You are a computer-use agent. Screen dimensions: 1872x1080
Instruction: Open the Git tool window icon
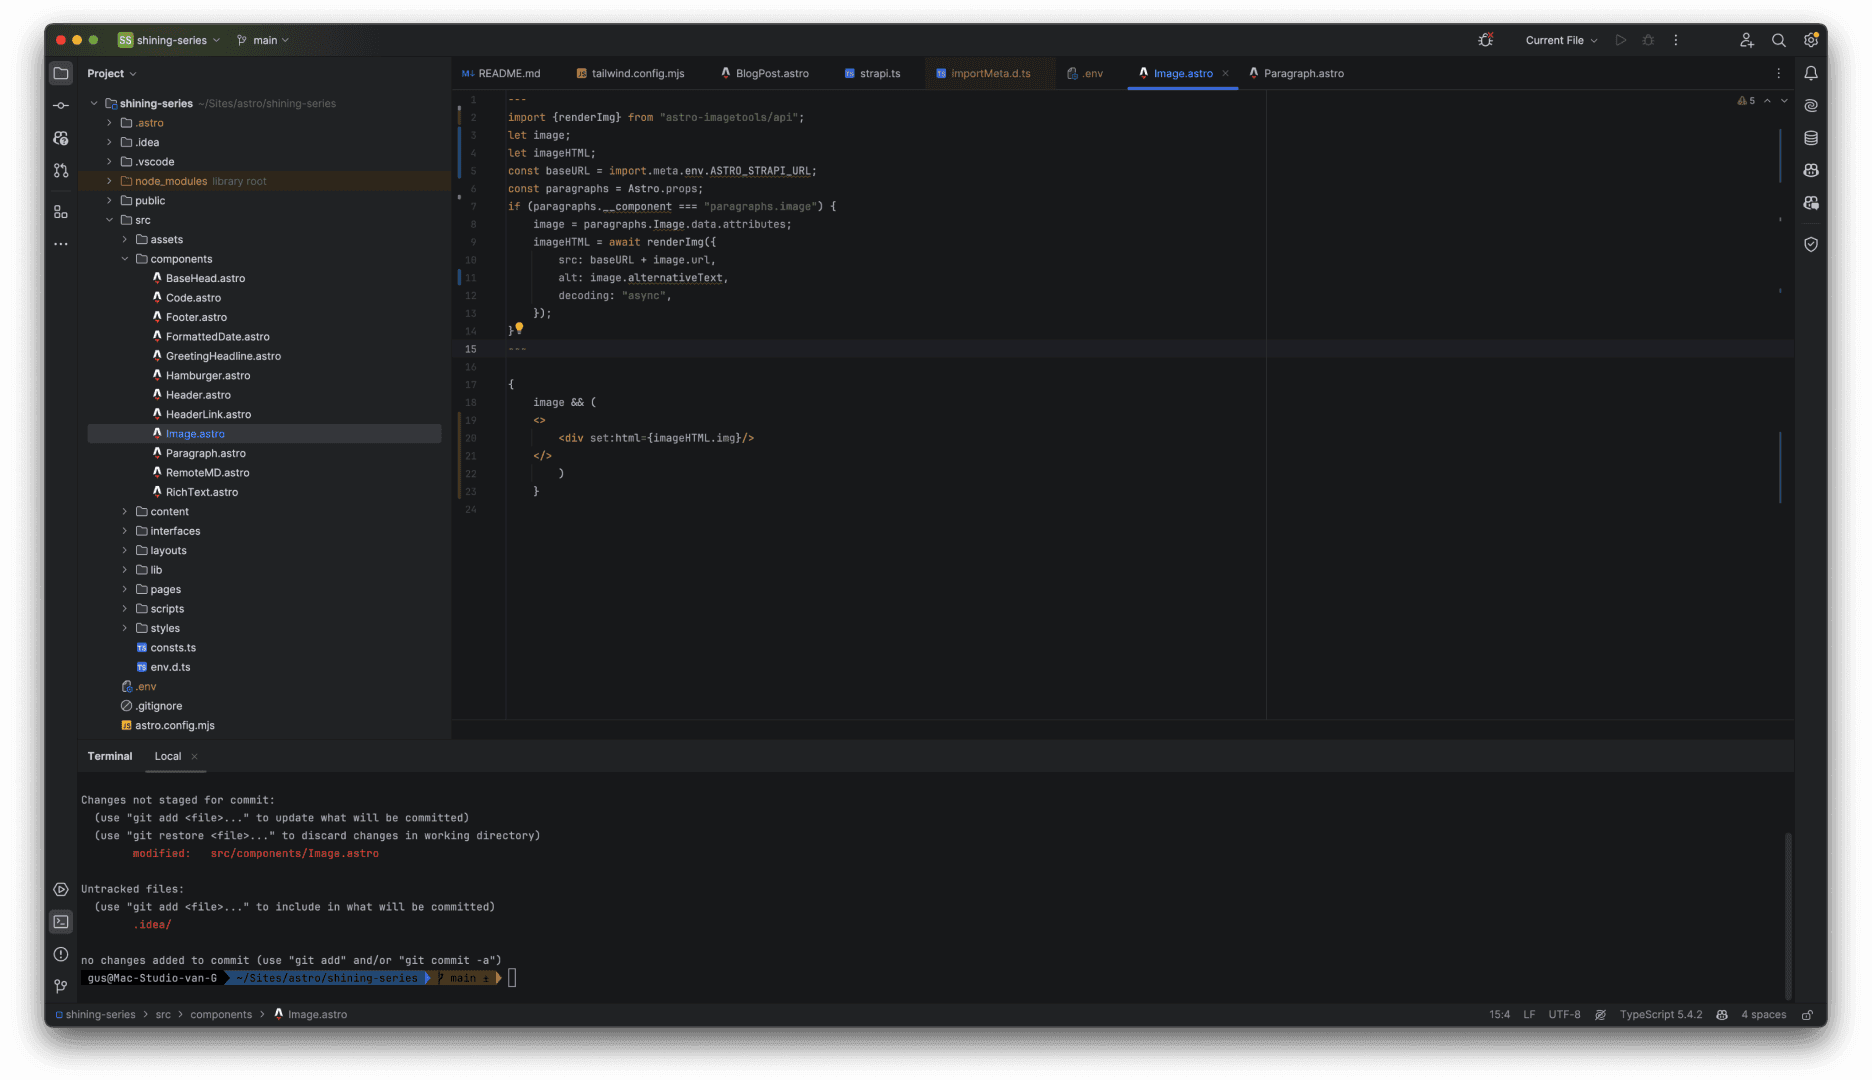pos(61,986)
